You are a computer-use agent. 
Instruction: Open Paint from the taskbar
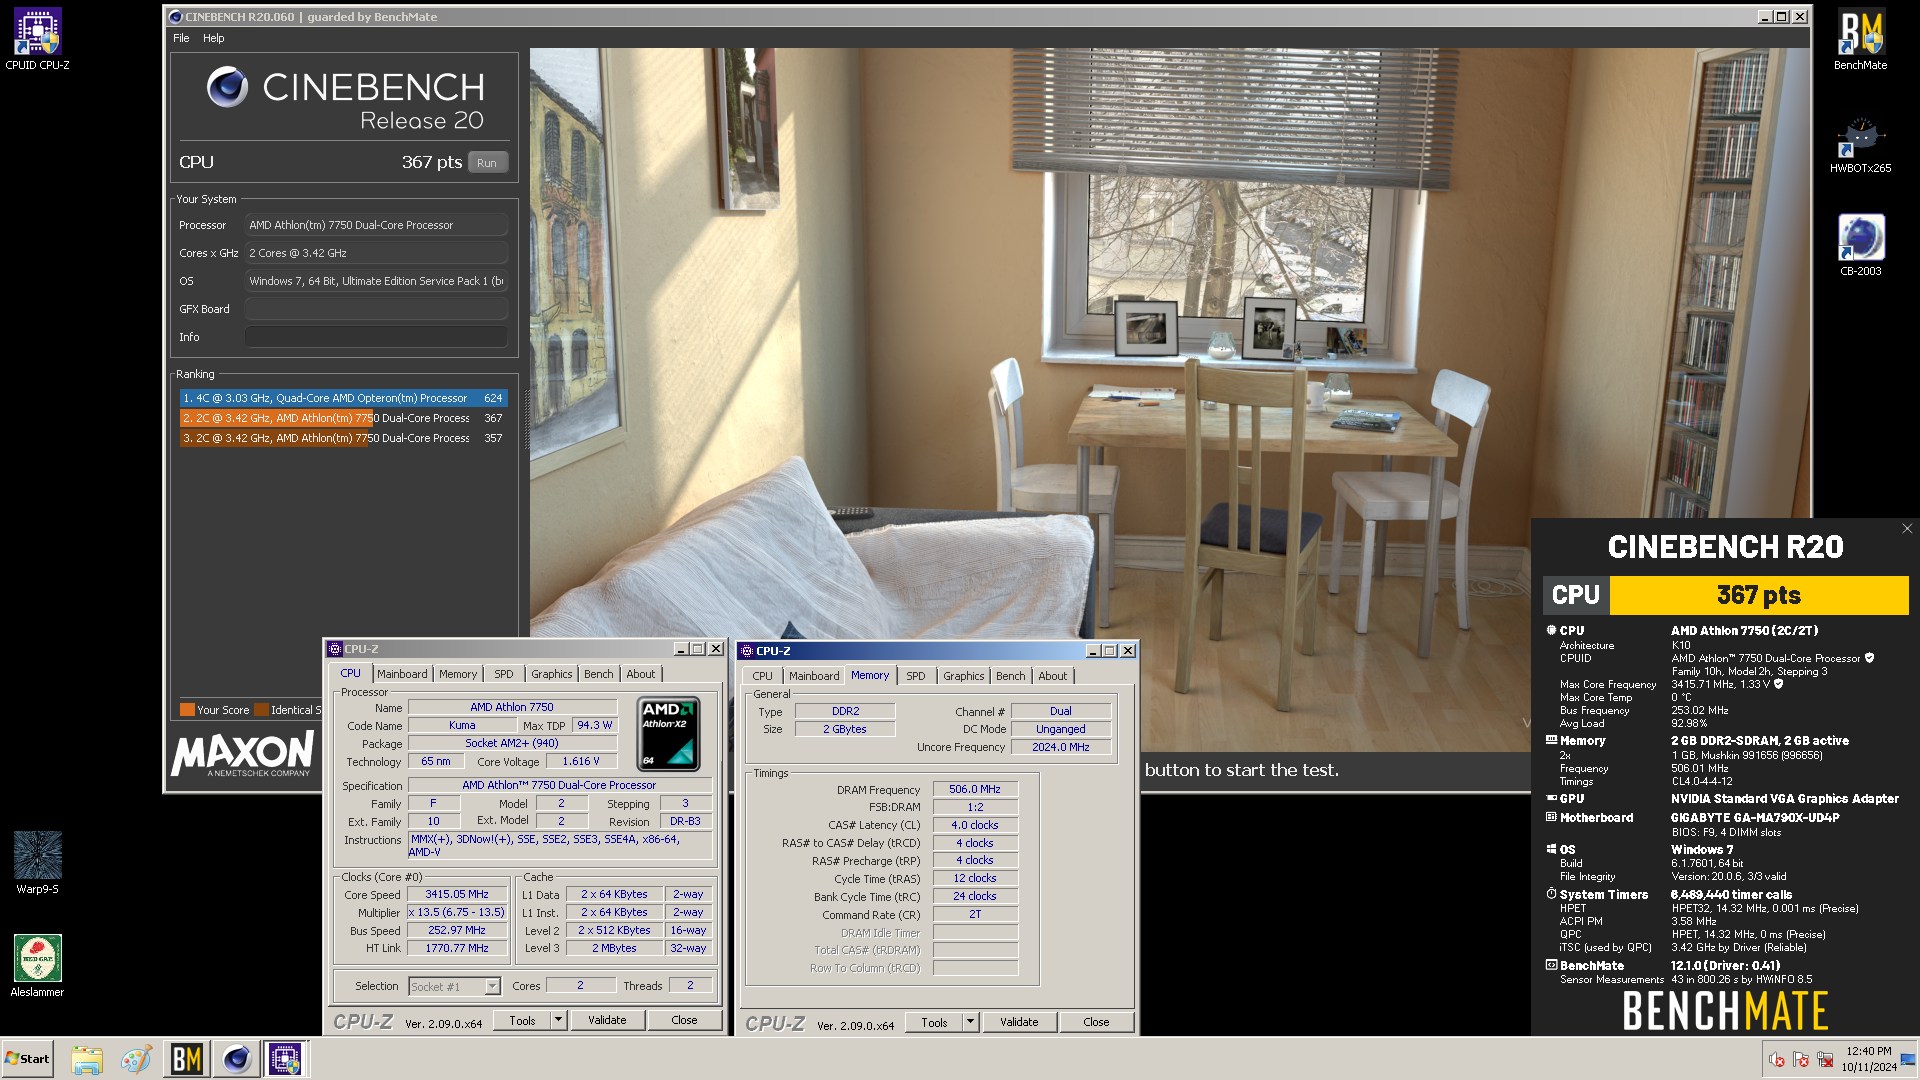[137, 1059]
